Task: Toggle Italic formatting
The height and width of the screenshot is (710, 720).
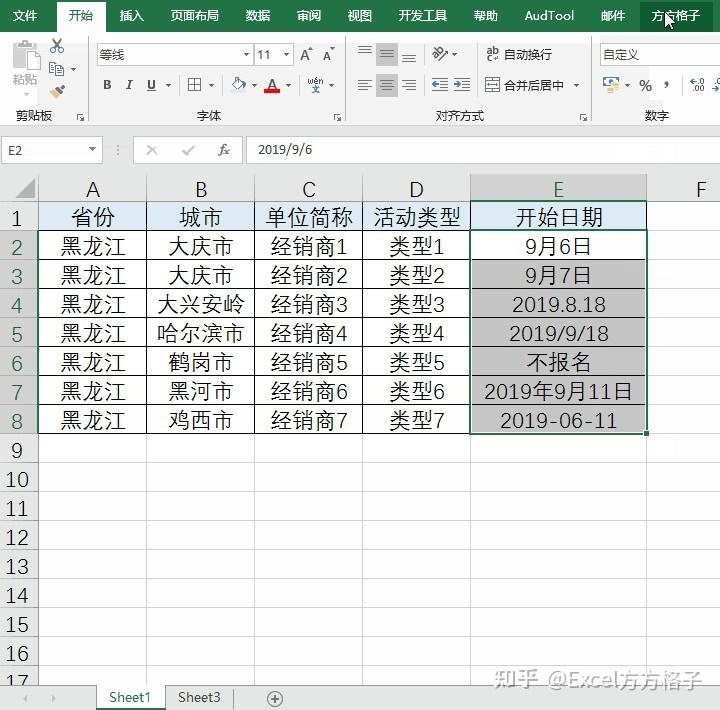Action: pyautogui.click(x=129, y=85)
